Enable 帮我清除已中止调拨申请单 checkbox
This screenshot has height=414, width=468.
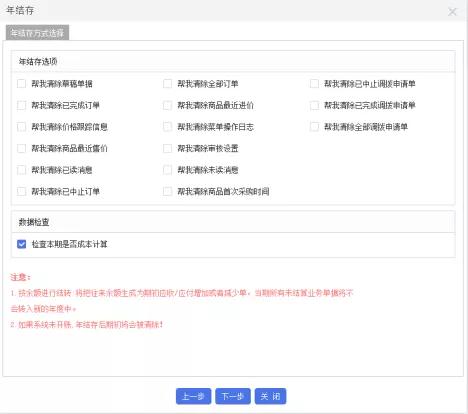314,83
